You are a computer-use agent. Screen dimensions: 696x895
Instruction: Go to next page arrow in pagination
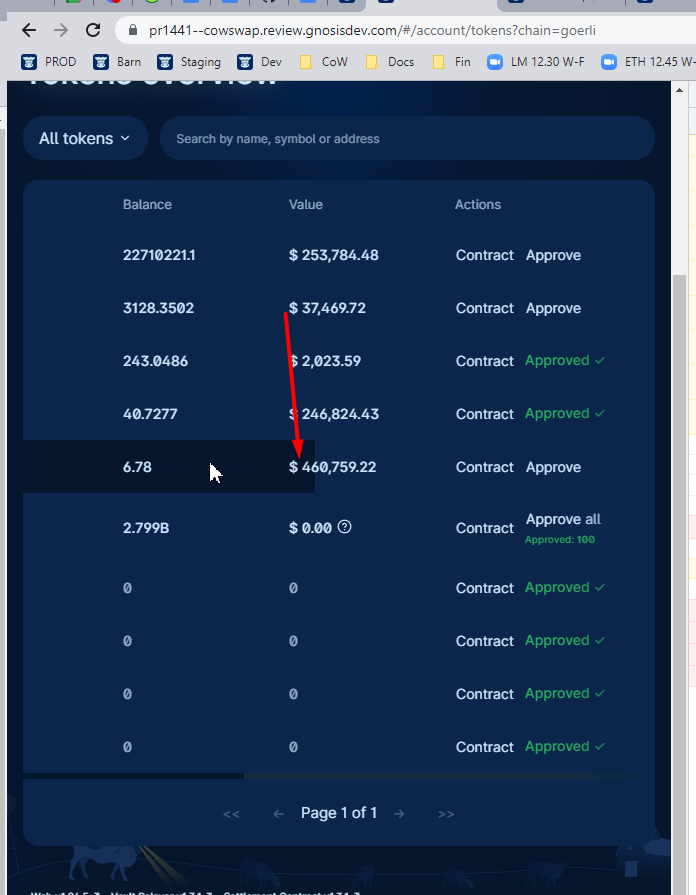click(399, 814)
